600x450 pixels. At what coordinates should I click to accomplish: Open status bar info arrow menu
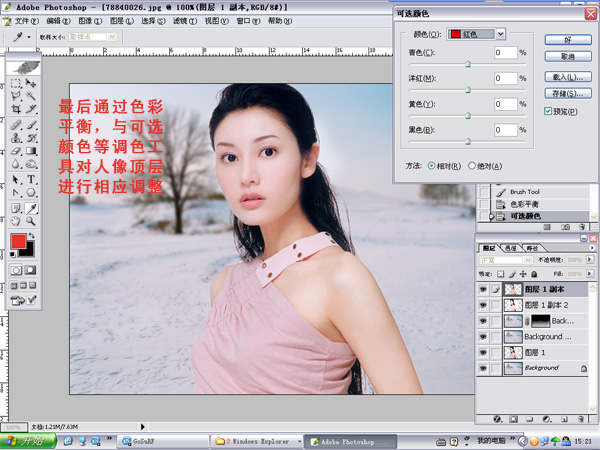pos(142,426)
